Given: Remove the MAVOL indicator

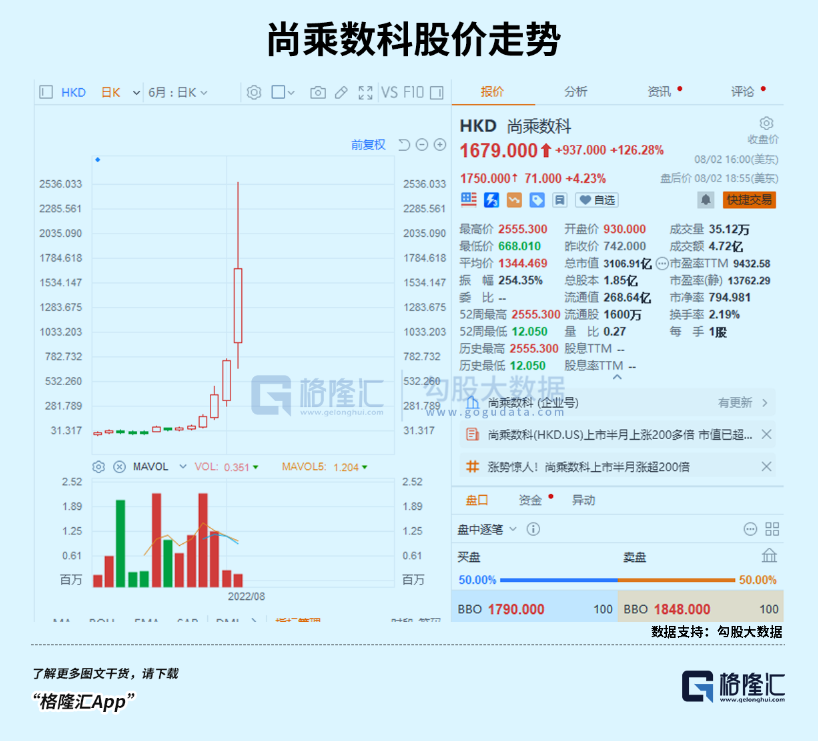Looking at the screenshot, I should tap(119, 467).
